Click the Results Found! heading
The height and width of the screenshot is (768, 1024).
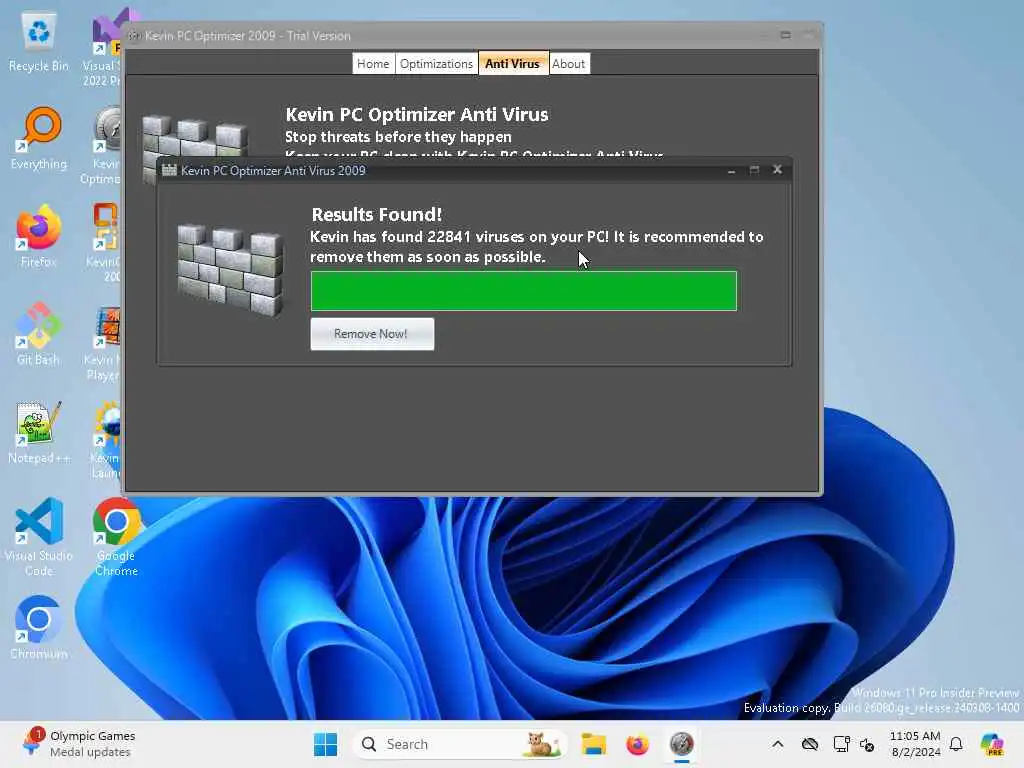(x=377, y=214)
